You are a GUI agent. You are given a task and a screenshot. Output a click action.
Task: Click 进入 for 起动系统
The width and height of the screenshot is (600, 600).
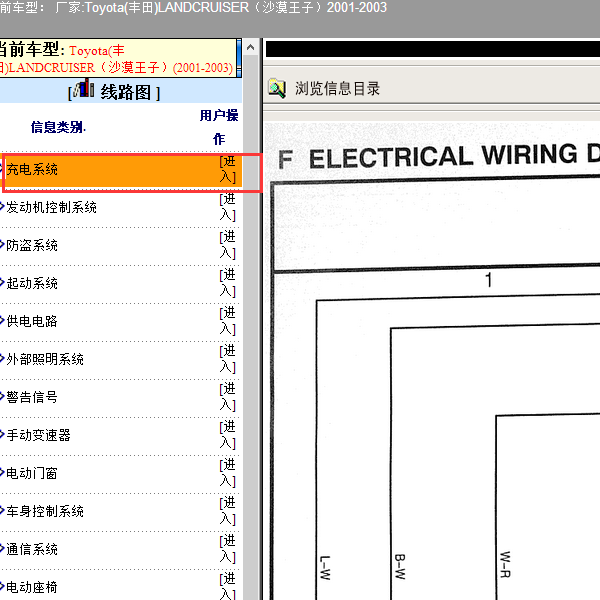pos(228,283)
